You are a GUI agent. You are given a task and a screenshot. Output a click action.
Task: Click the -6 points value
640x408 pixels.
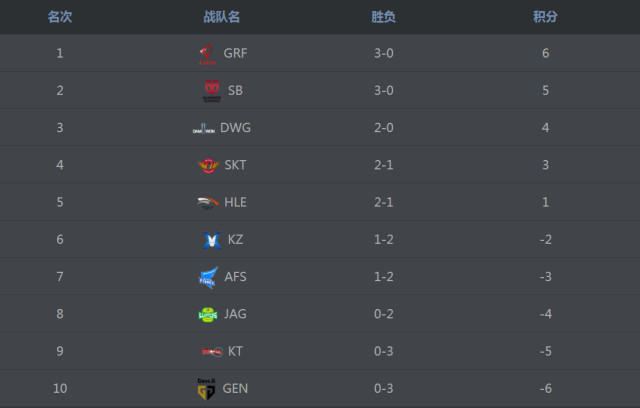click(x=546, y=388)
